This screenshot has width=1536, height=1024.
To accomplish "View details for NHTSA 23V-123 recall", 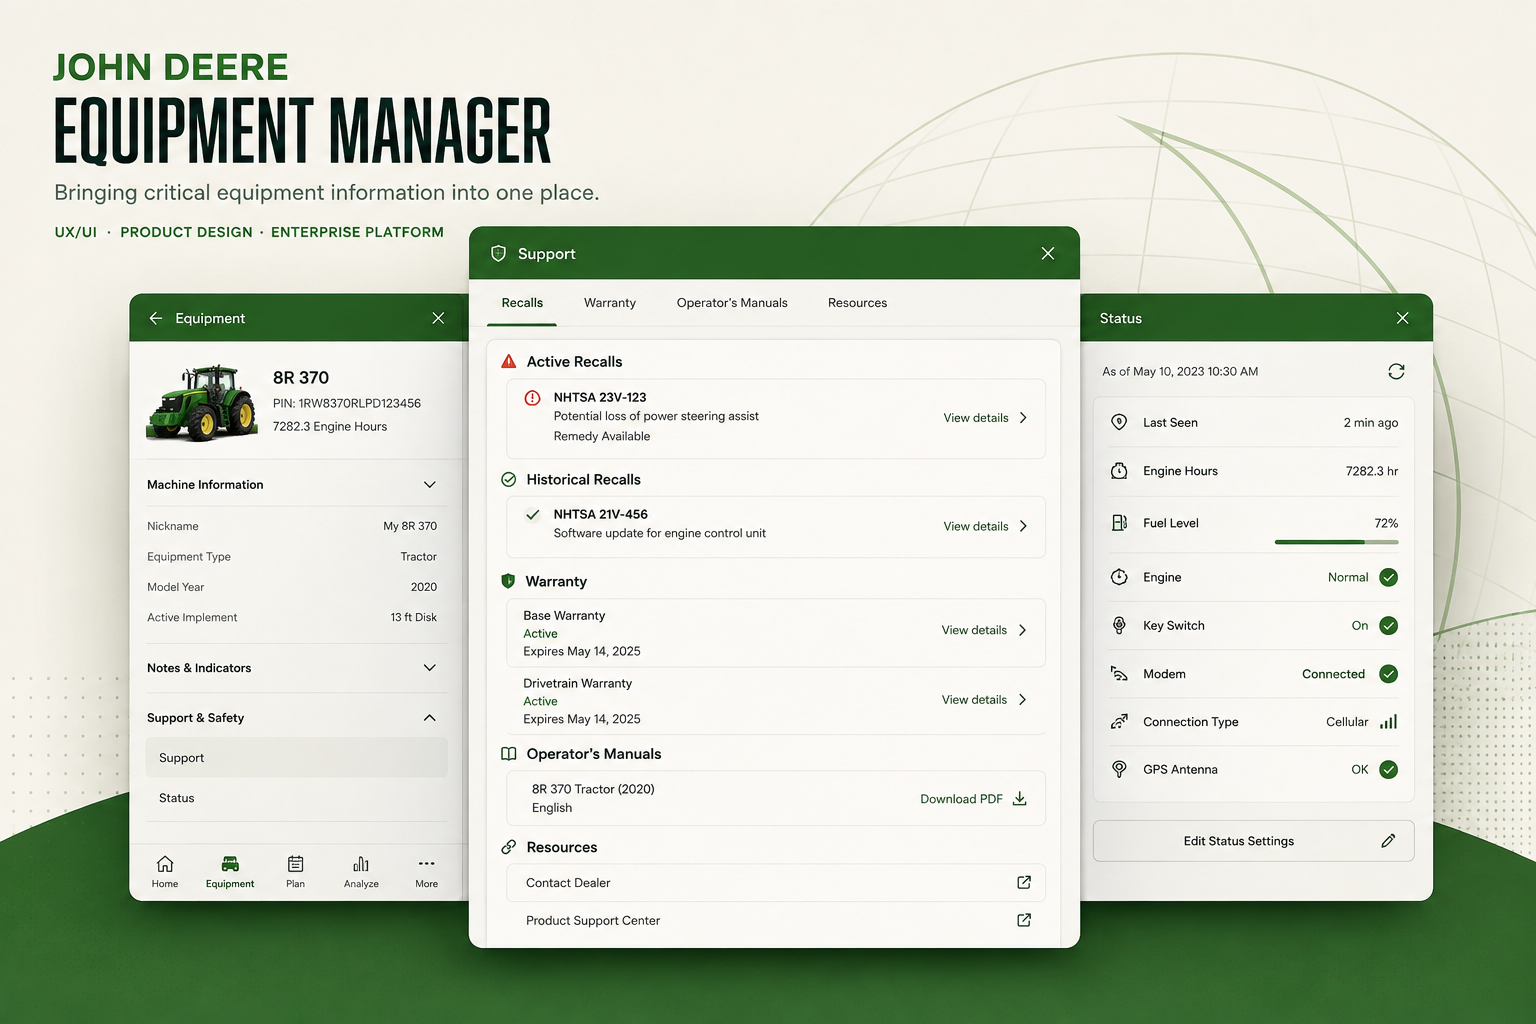I will (x=985, y=418).
